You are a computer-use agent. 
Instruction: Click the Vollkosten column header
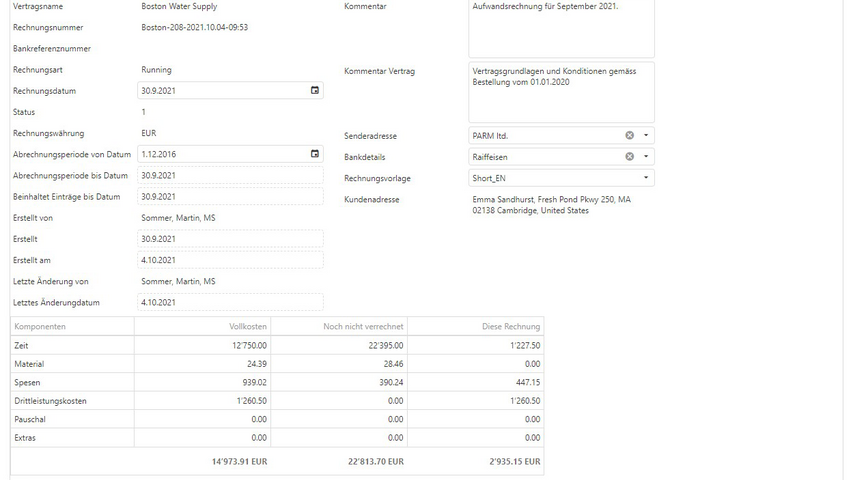pos(202,326)
